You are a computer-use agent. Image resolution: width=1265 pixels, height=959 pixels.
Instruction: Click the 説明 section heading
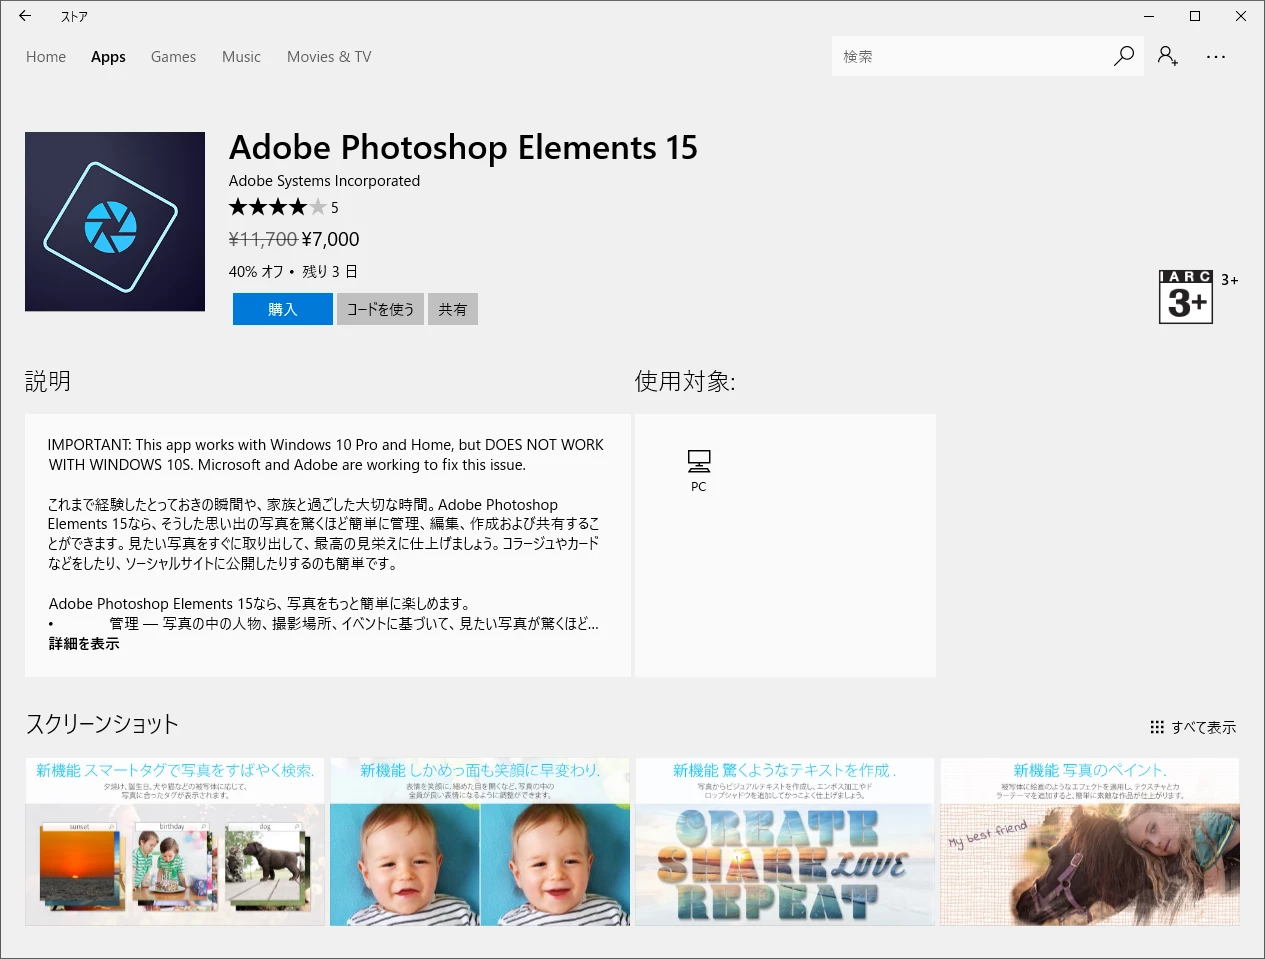(48, 381)
